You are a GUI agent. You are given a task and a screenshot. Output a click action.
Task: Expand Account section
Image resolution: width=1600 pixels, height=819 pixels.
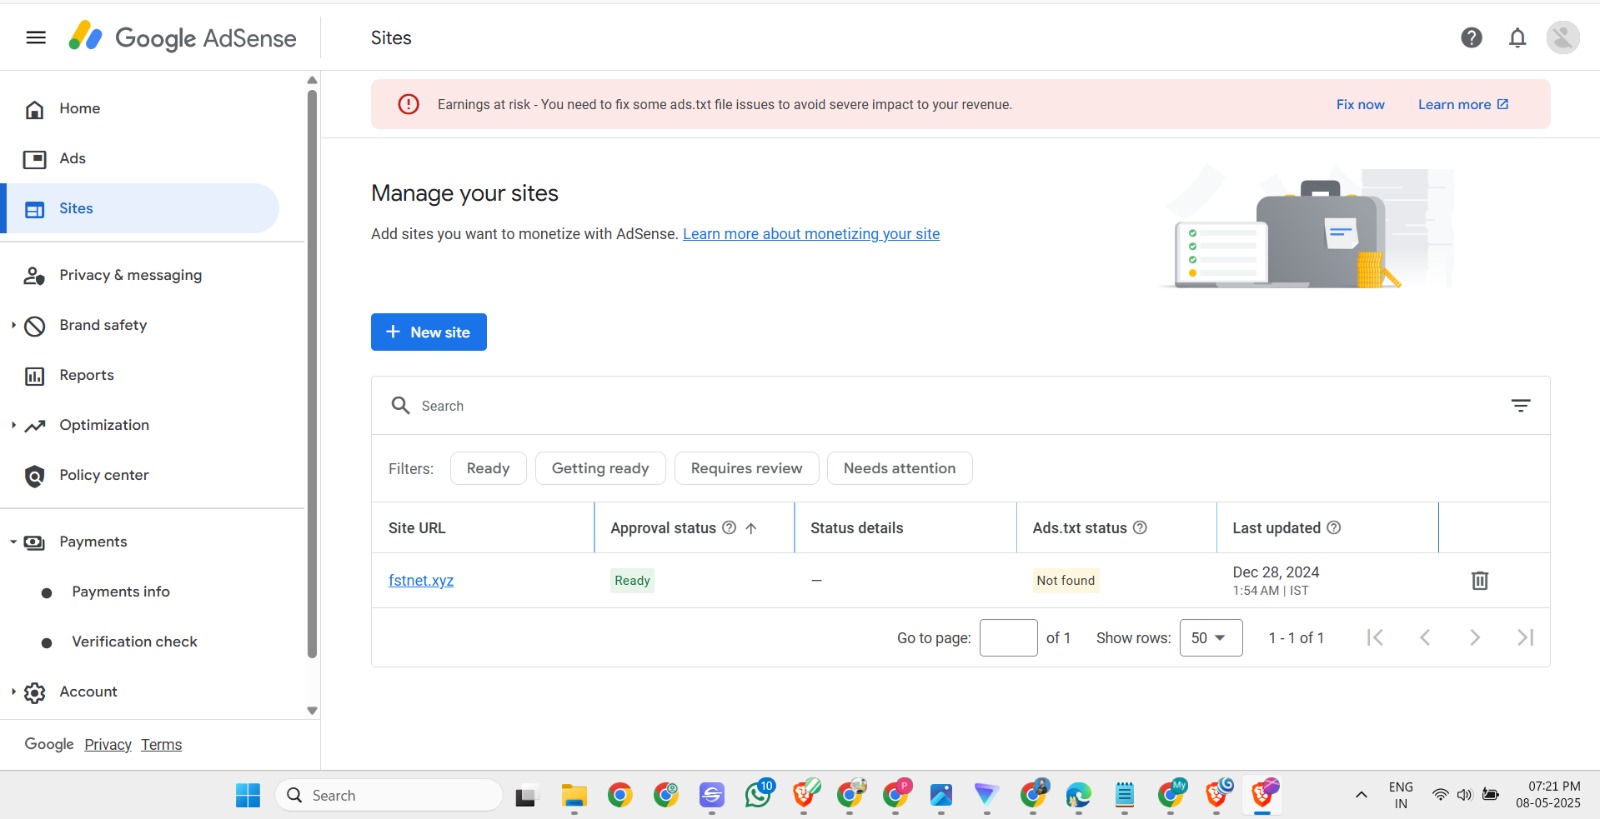[x=14, y=692]
